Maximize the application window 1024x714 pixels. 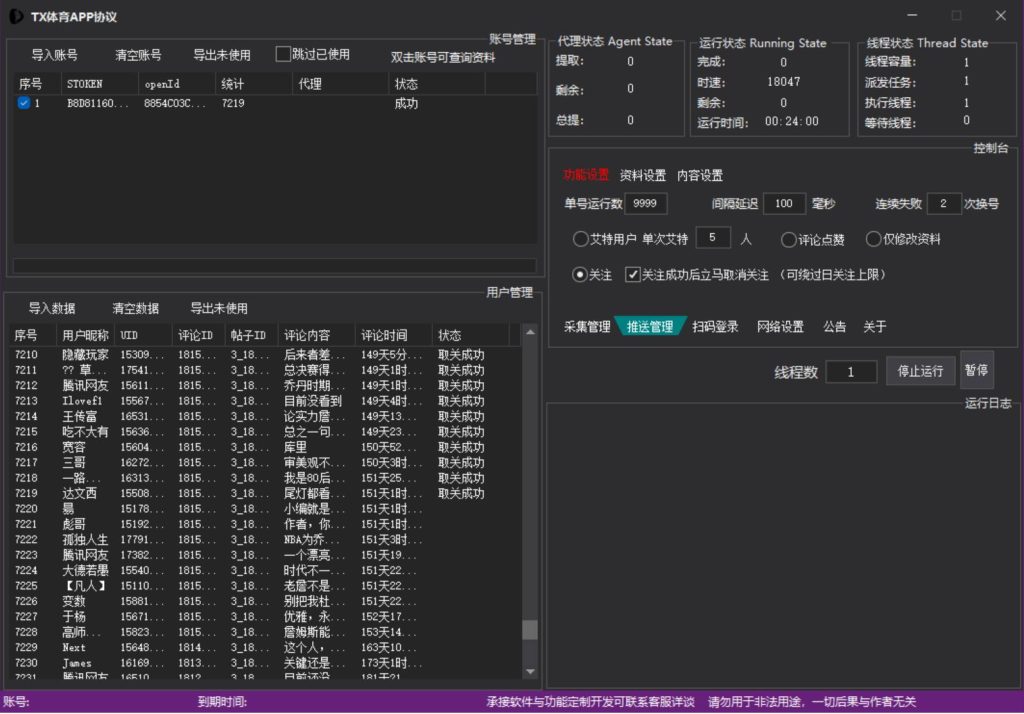[956, 16]
